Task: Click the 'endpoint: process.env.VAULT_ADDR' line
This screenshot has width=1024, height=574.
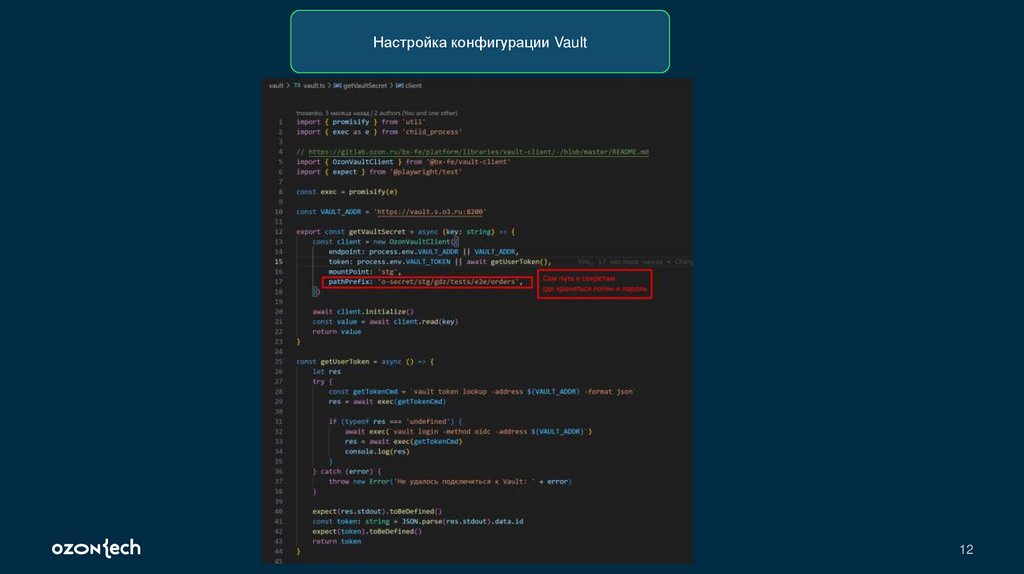Action: point(424,252)
